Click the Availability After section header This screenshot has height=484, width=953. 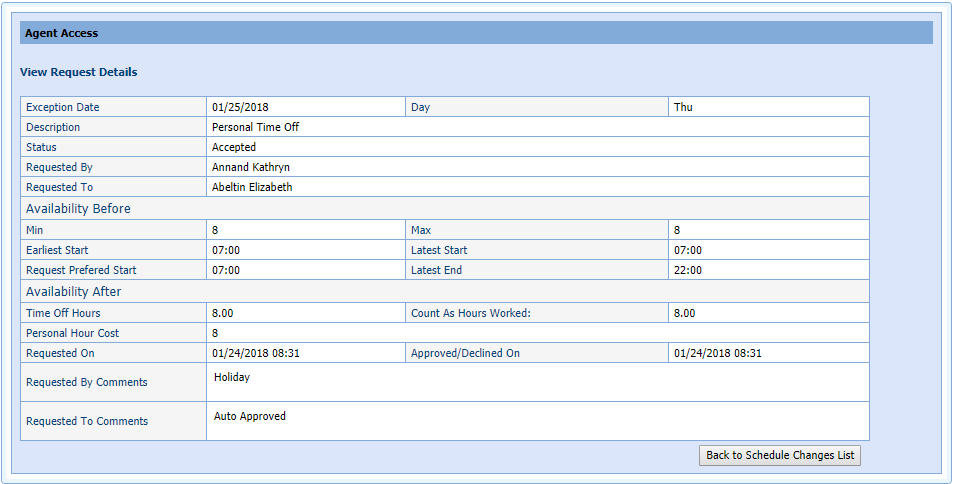72,292
